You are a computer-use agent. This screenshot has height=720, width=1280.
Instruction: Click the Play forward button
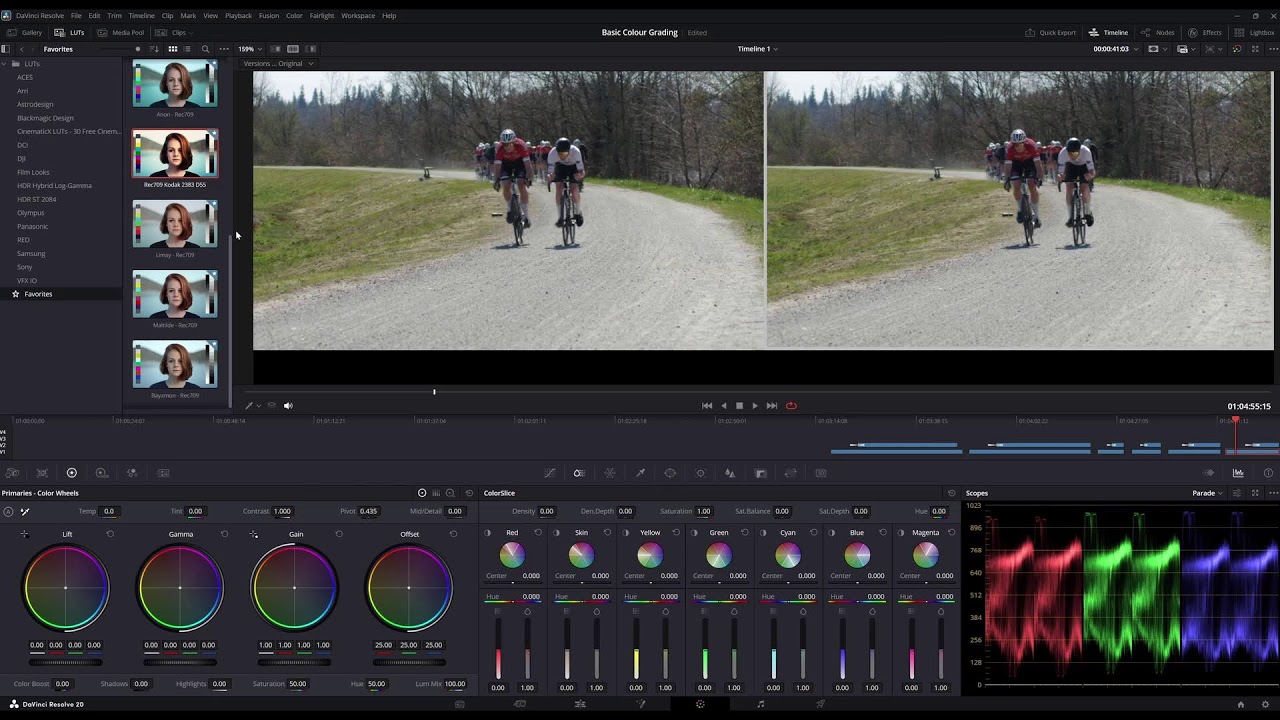pyautogui.click(x=755, y=406)
